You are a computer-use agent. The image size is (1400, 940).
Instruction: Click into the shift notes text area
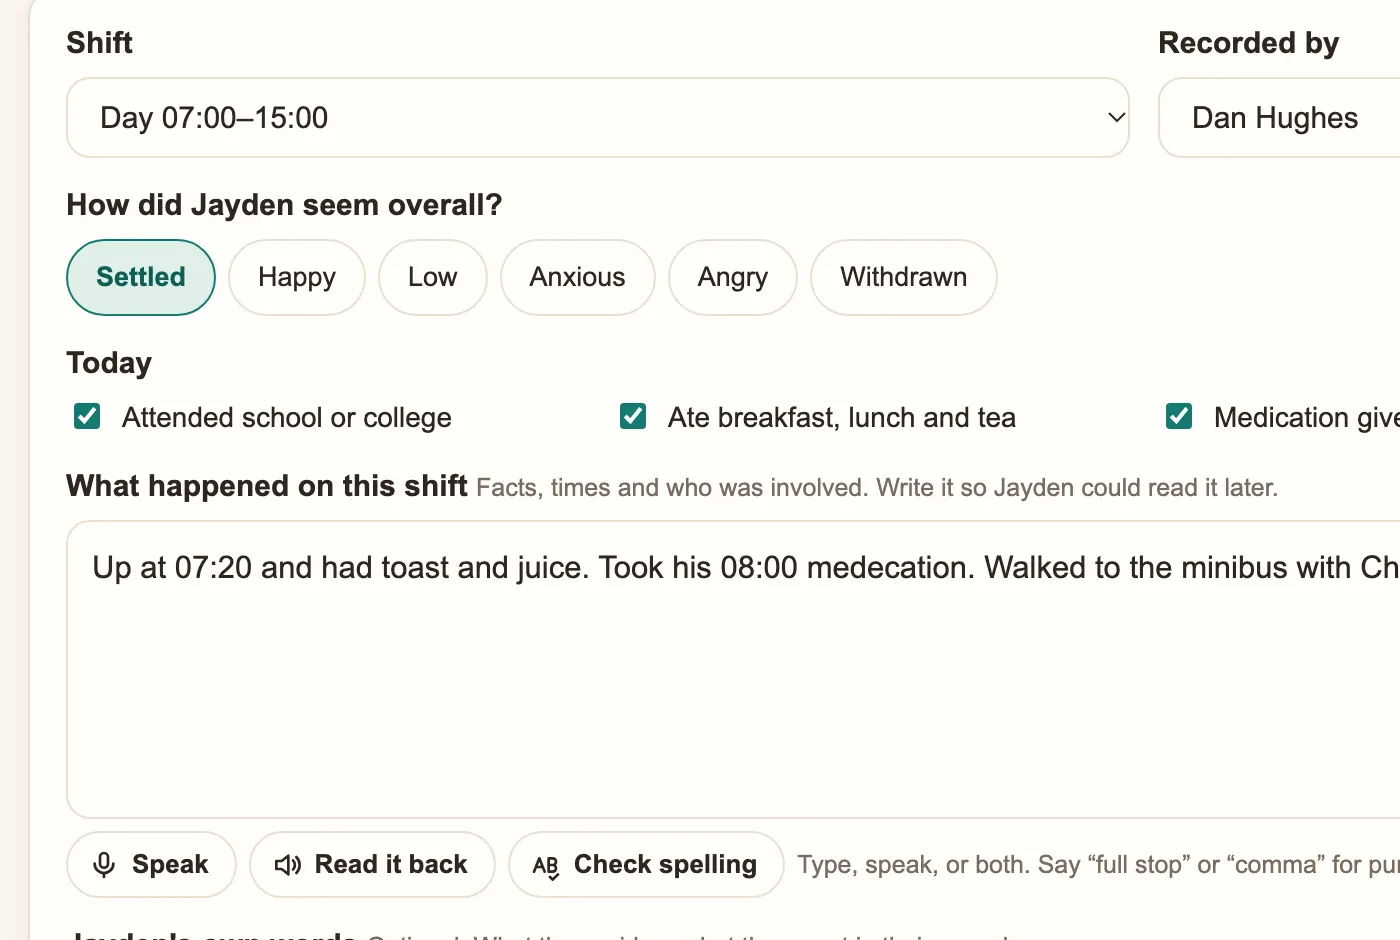point(733,669)
